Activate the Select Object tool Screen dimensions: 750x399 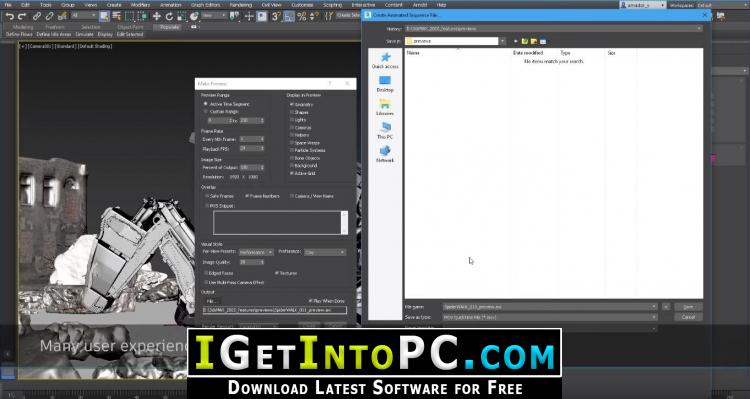[x=104, y=16]
